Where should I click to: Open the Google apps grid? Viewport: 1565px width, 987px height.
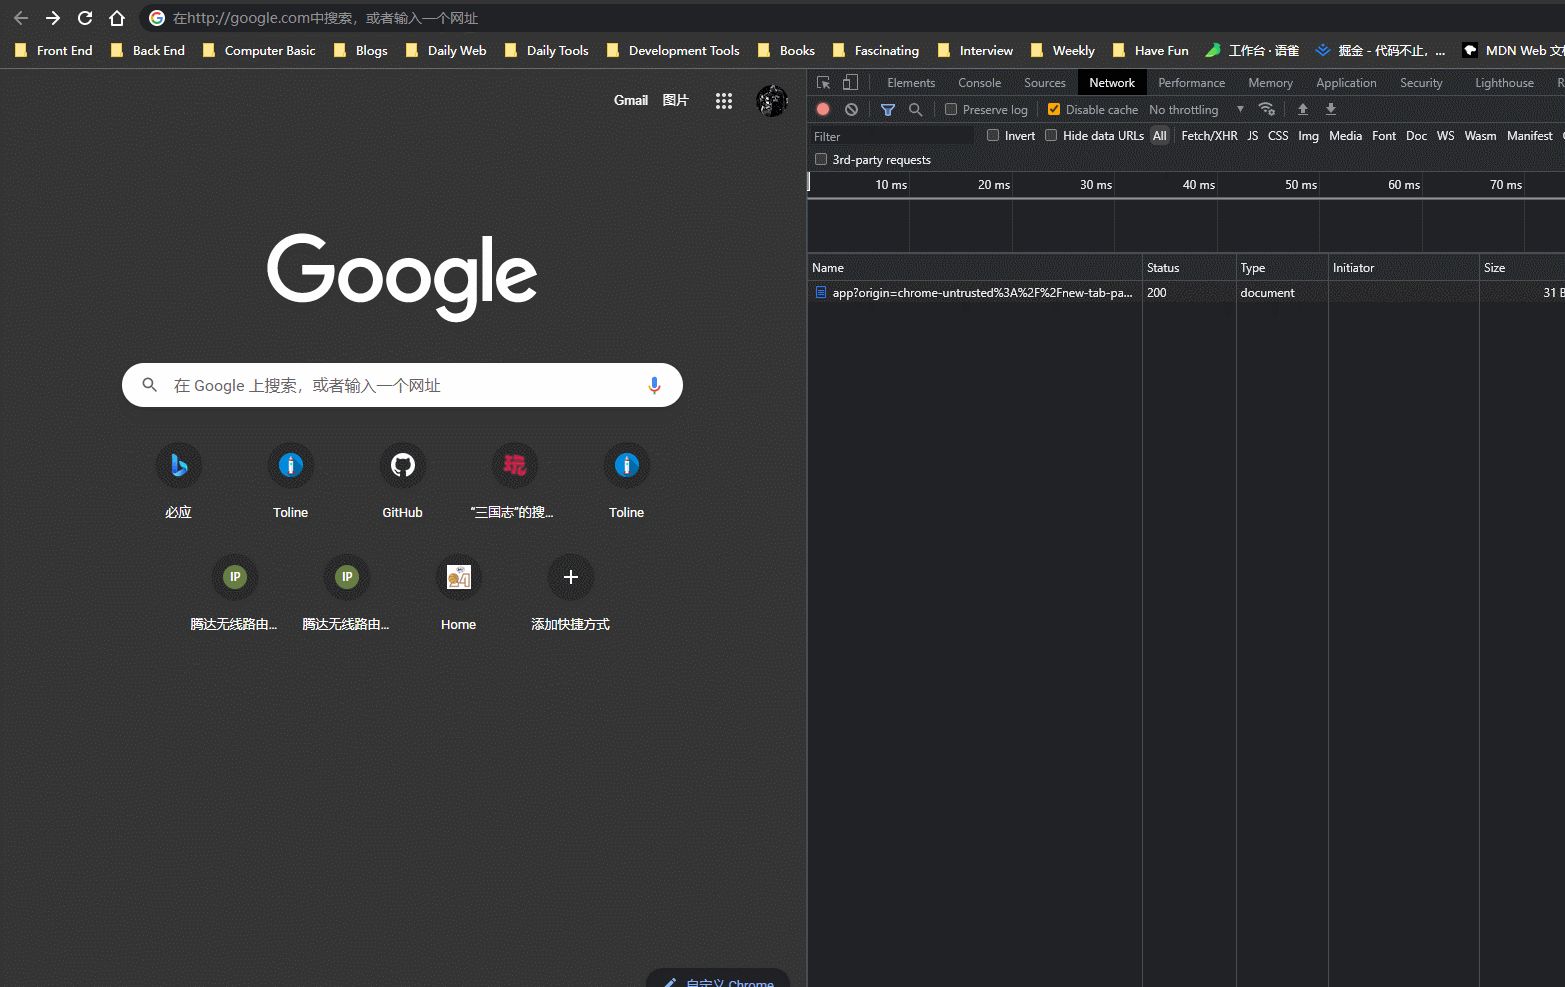724,100
